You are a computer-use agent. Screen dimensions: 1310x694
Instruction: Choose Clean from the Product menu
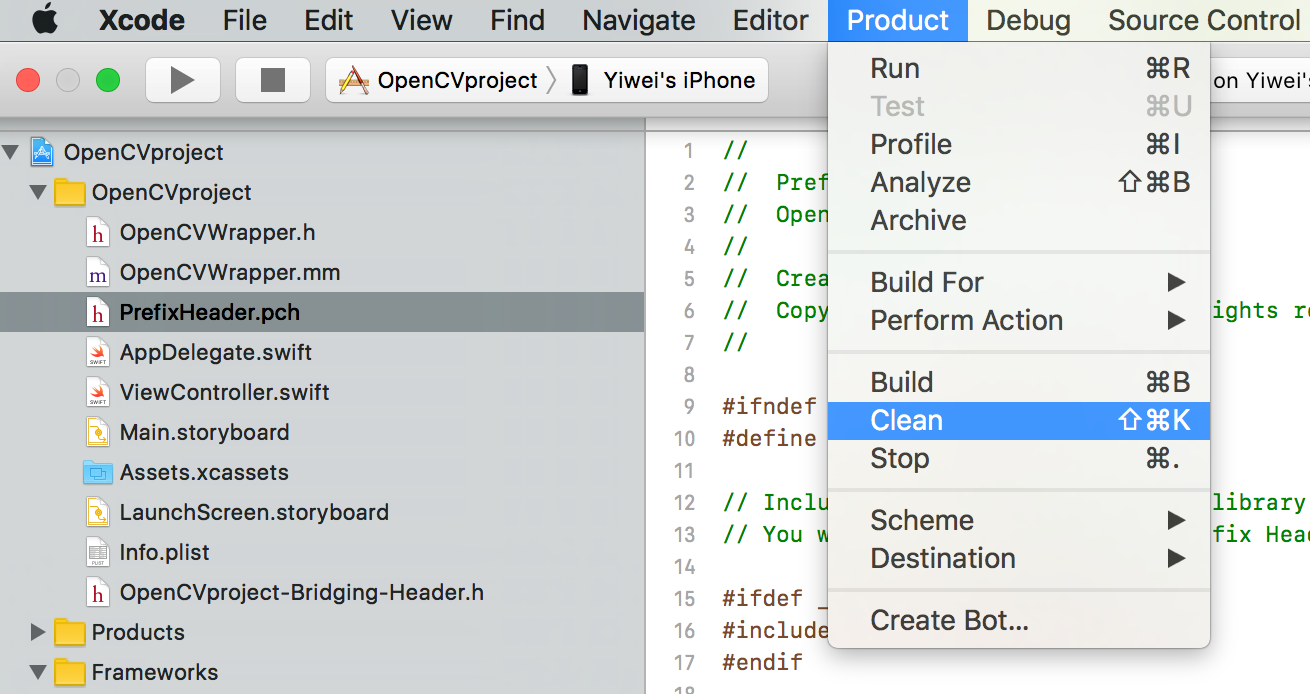(906, 420)
